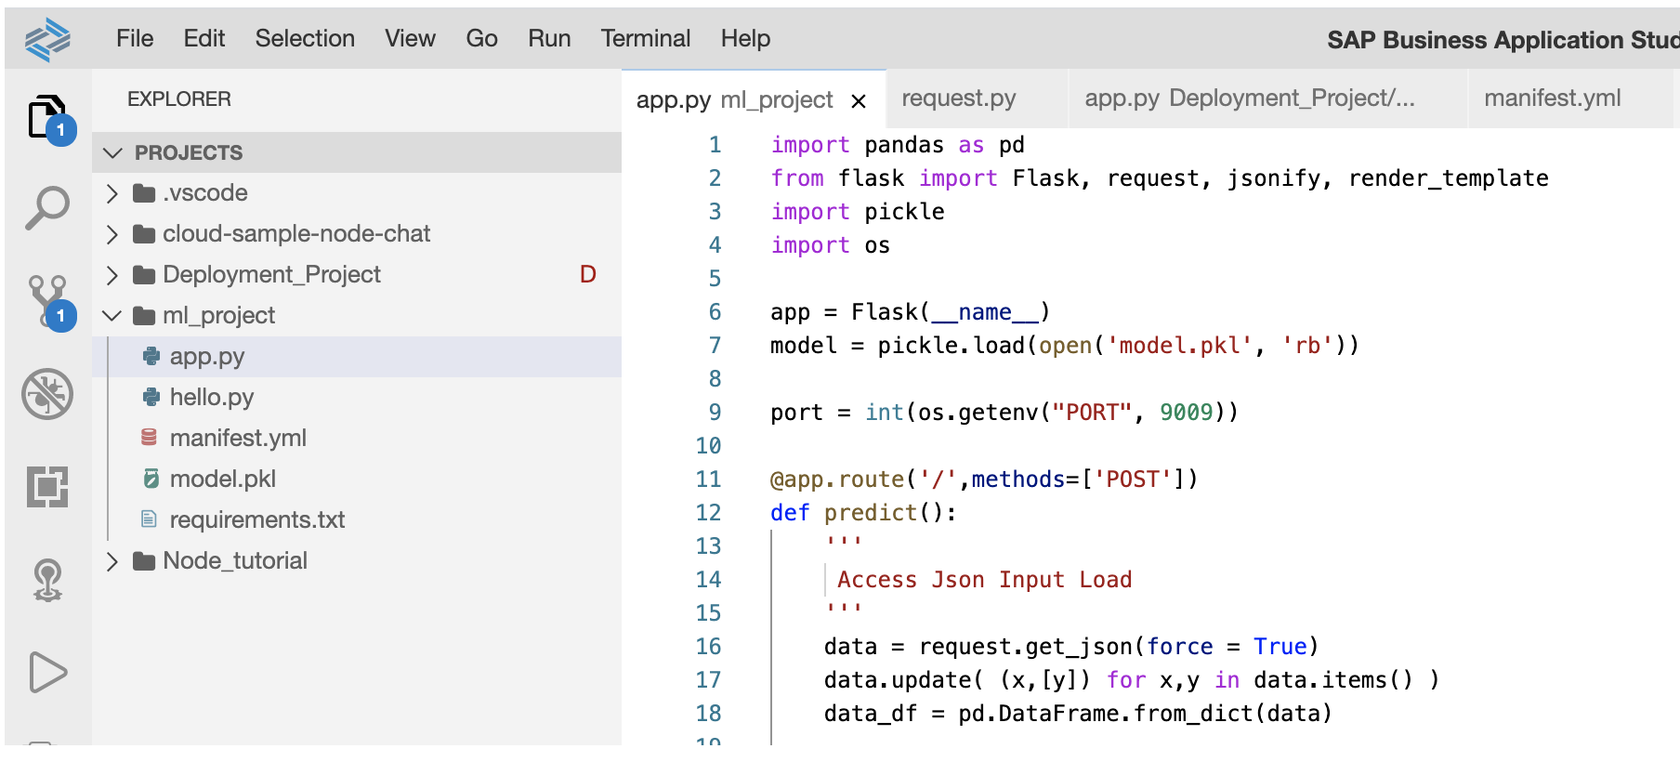
Task: Click the @app.route decorator on line 11
Action: point(837,480)
